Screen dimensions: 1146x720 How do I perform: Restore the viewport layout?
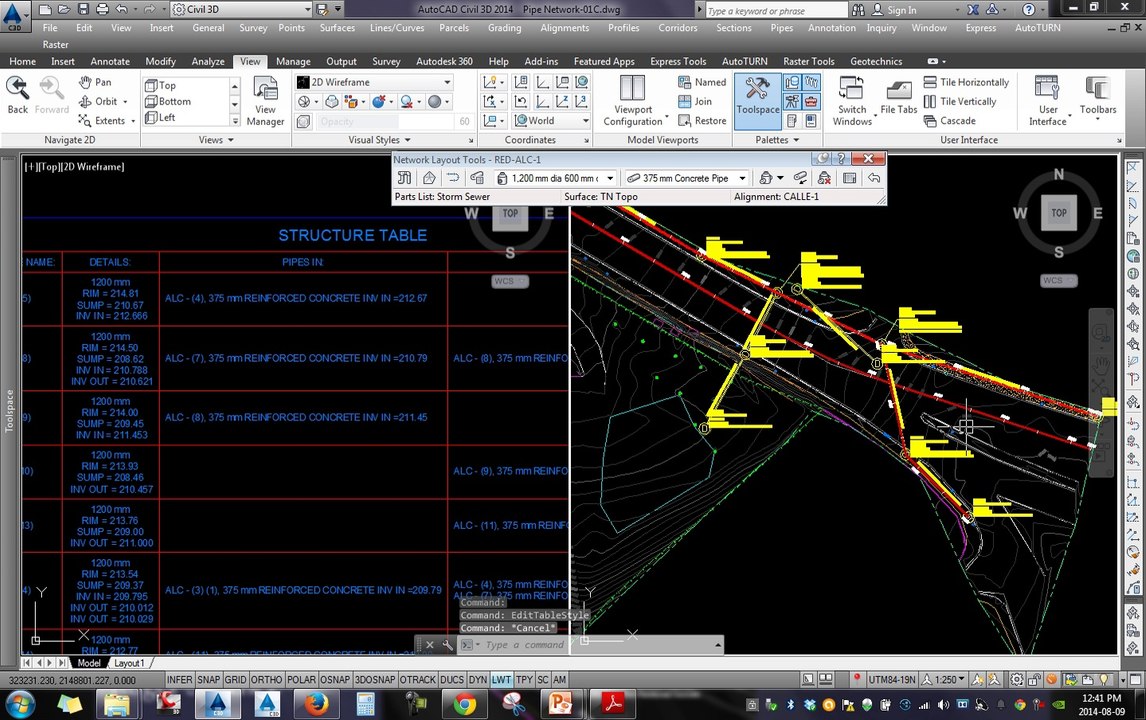coord(702,121)
